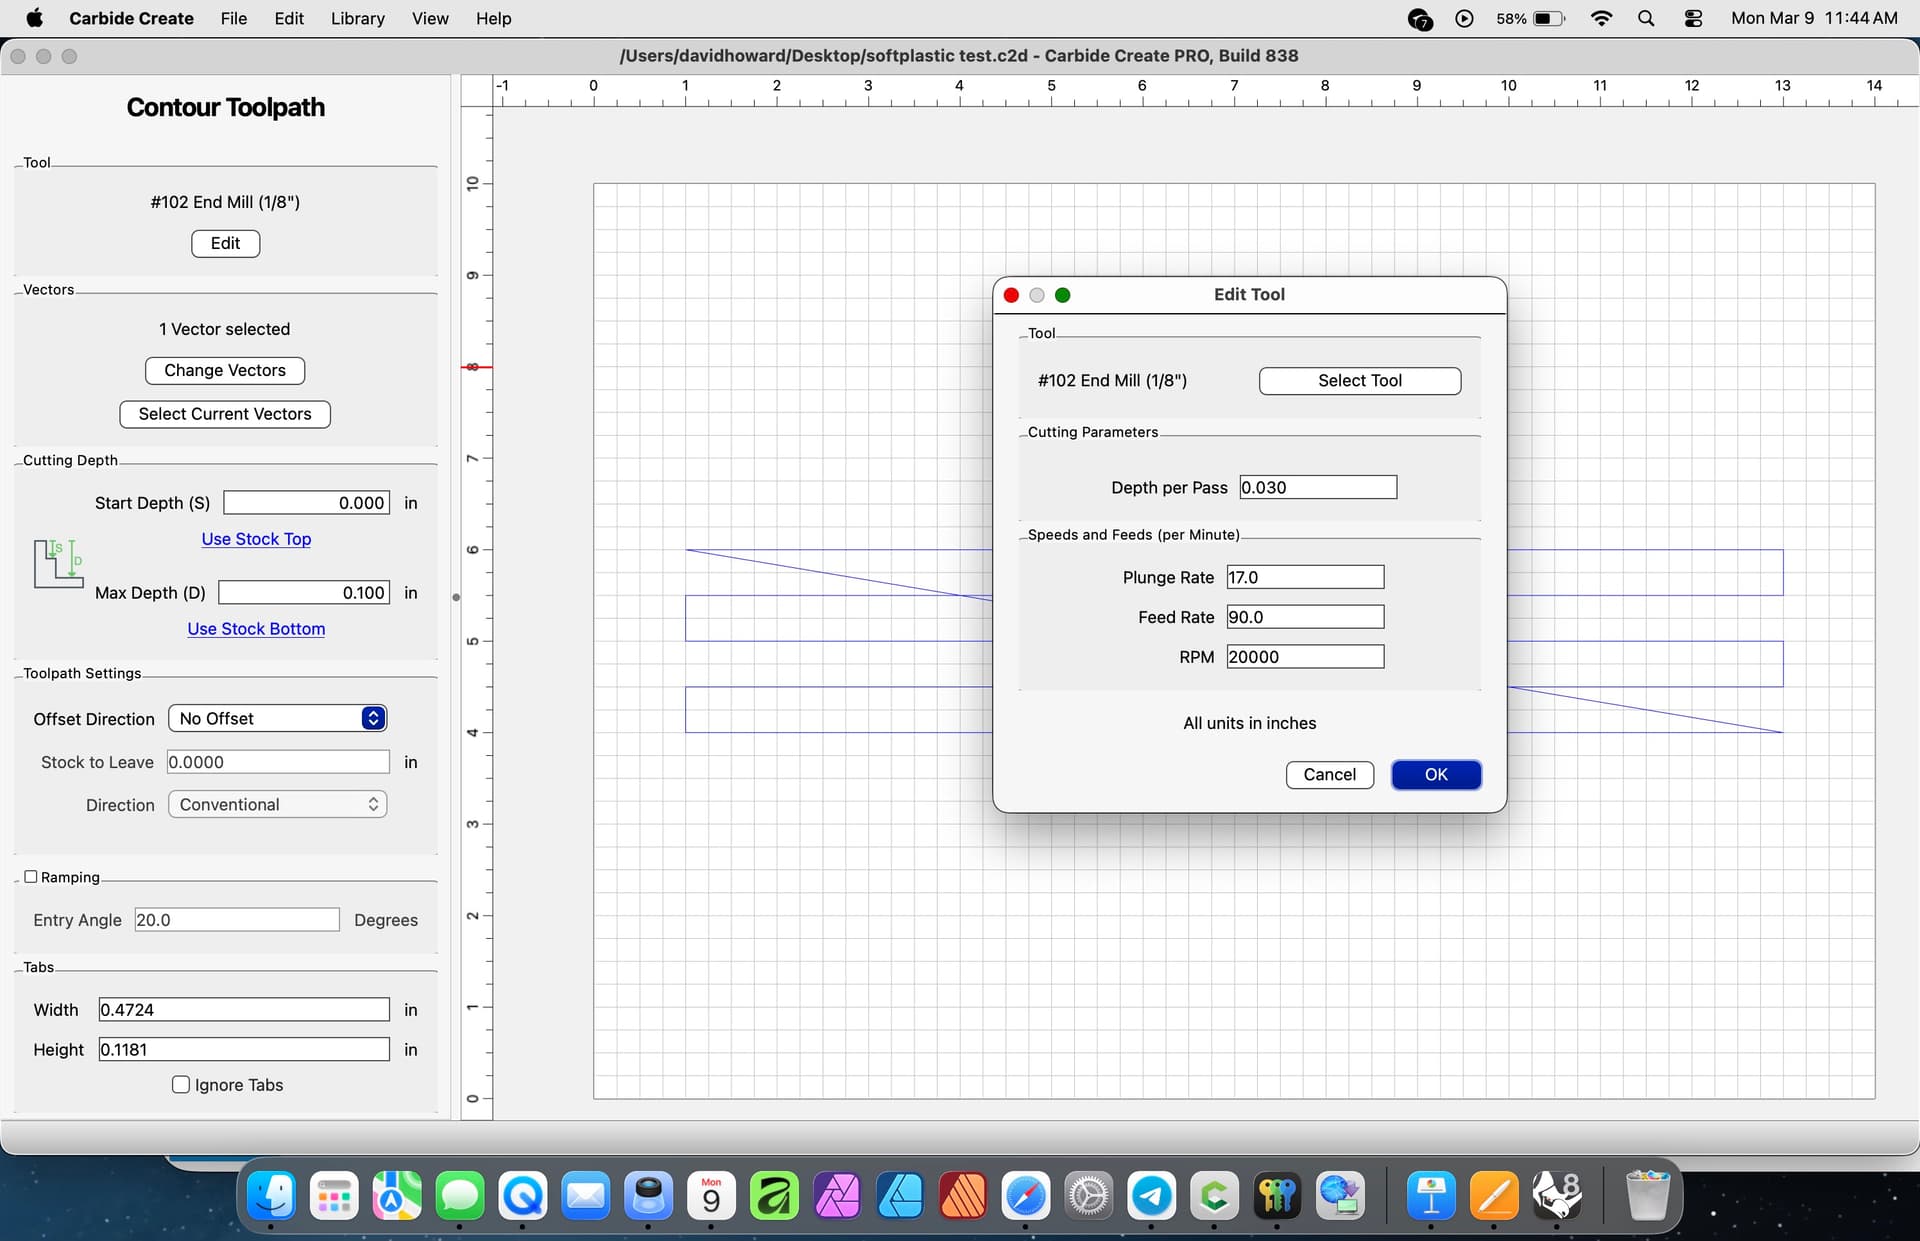The height and width of the screenshot is (1241, 1920).
Task: Click the Depth per Pass field
Action: (x=1317, y=488)
